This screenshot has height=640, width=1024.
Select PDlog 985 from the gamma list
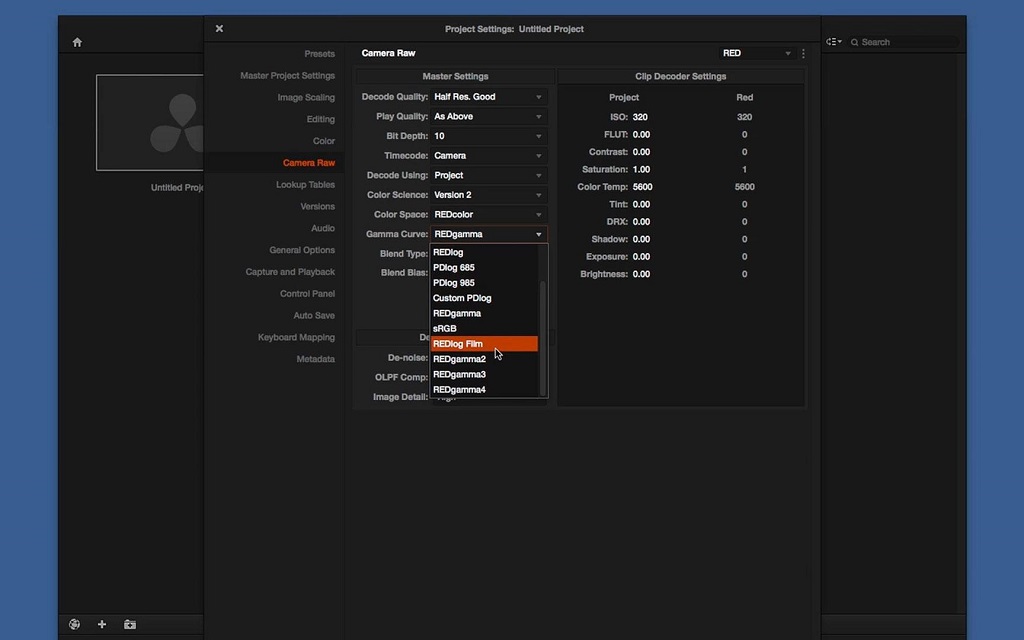coord(484,283)
